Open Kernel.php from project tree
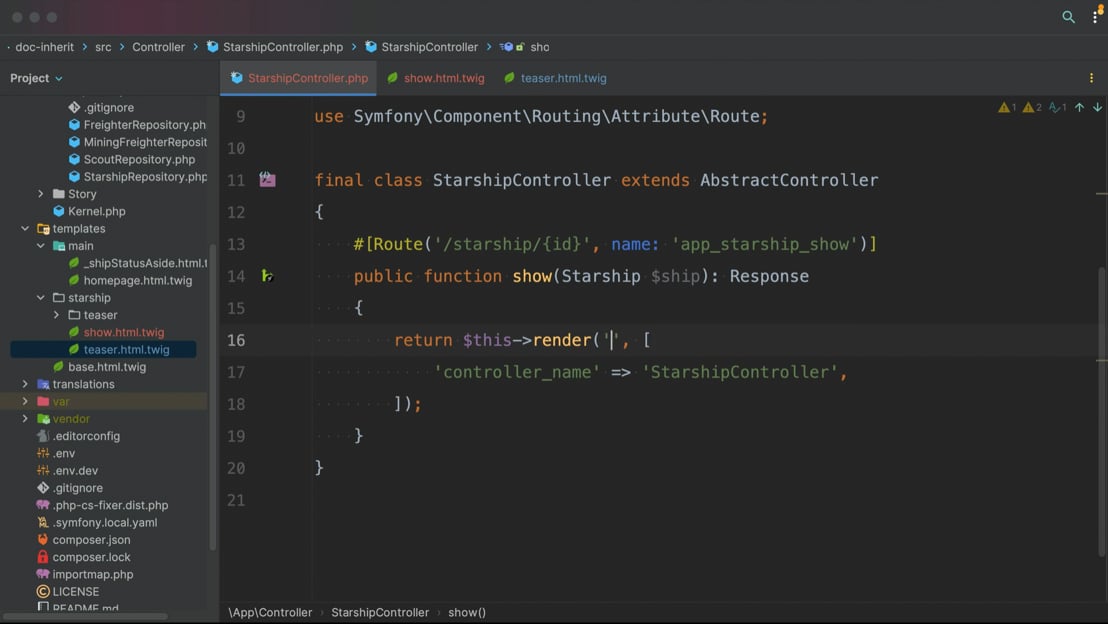1108x624 pixels. [x=97, y=211]
